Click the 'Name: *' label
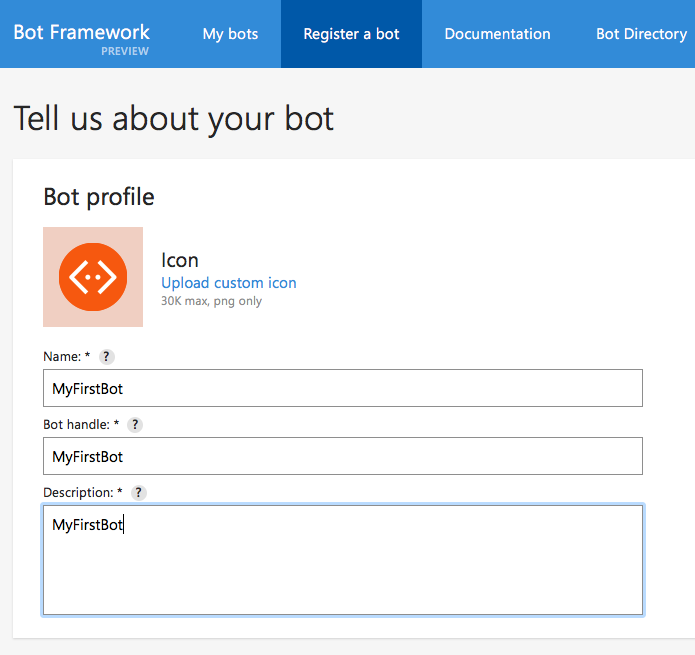695x655 pixels. [66, 357]
